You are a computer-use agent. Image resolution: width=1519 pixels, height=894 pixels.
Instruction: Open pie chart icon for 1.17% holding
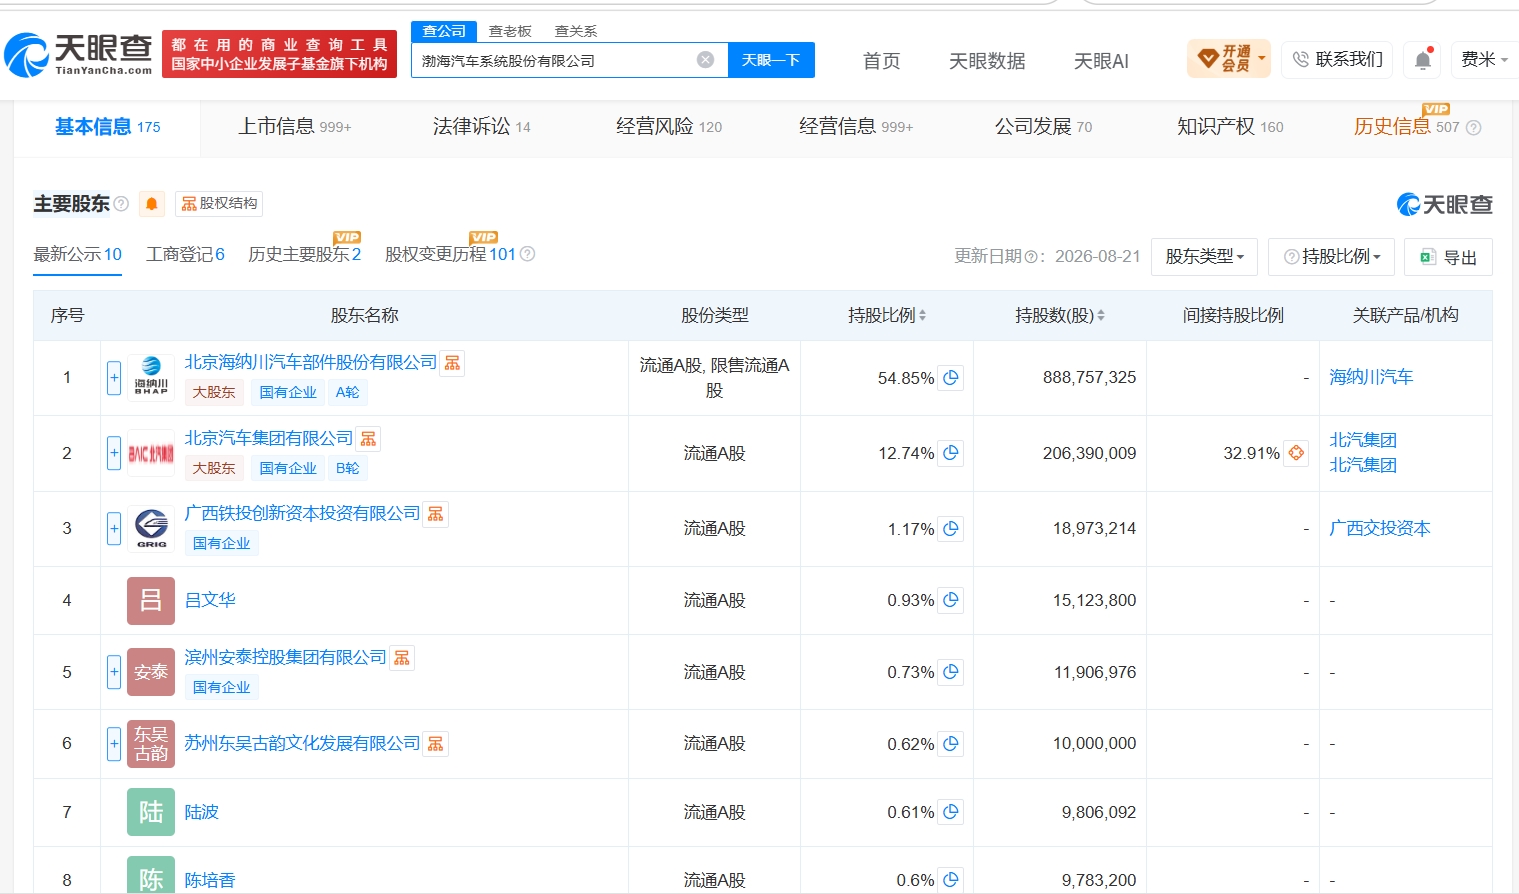coord(951,529)
